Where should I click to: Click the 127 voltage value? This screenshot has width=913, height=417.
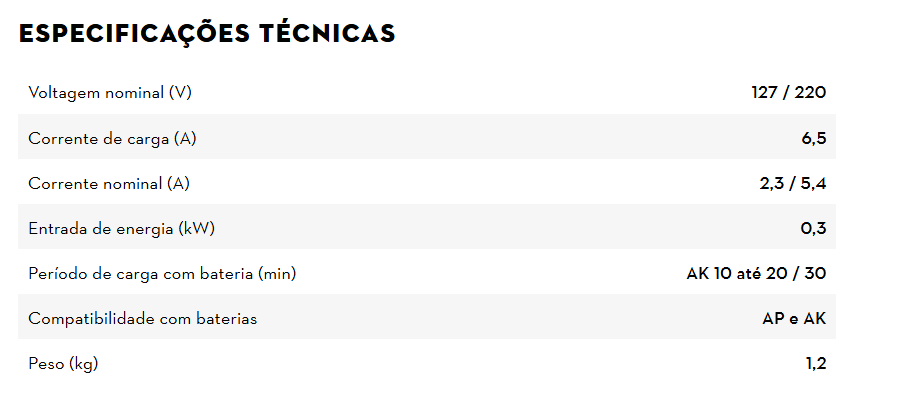[765, 93]
